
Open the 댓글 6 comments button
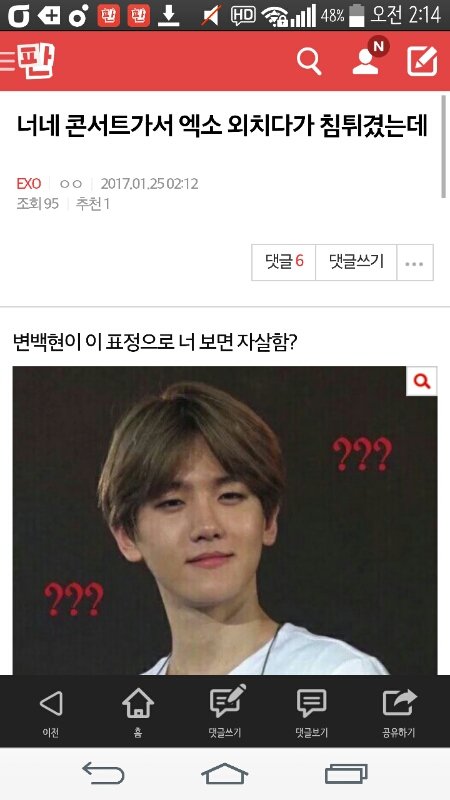[284, 262]
